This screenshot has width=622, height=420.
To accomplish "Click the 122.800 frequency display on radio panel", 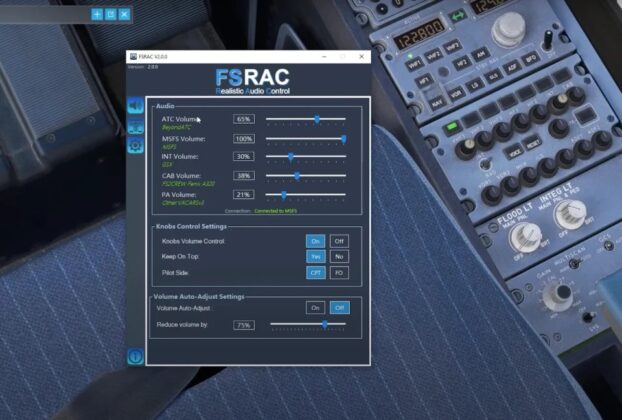I will [x=419, y=33].
